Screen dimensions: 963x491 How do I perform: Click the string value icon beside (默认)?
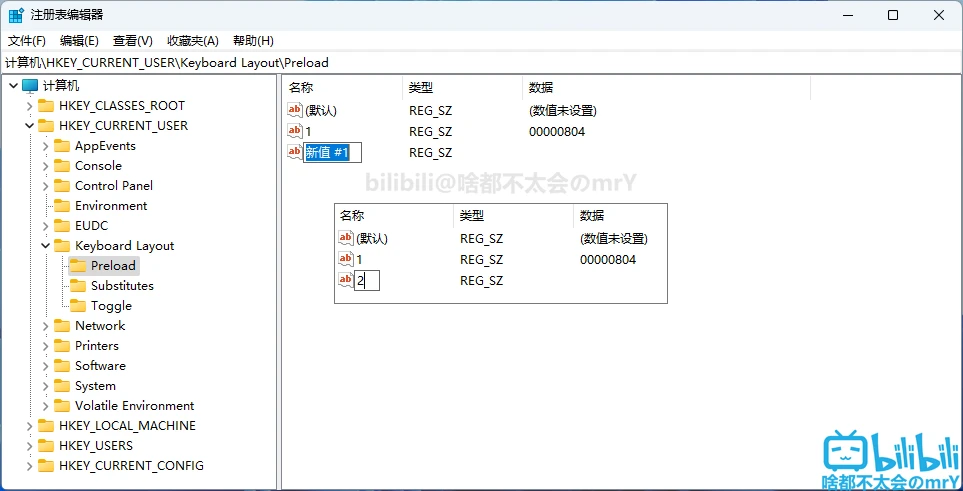tap(295, 111)
